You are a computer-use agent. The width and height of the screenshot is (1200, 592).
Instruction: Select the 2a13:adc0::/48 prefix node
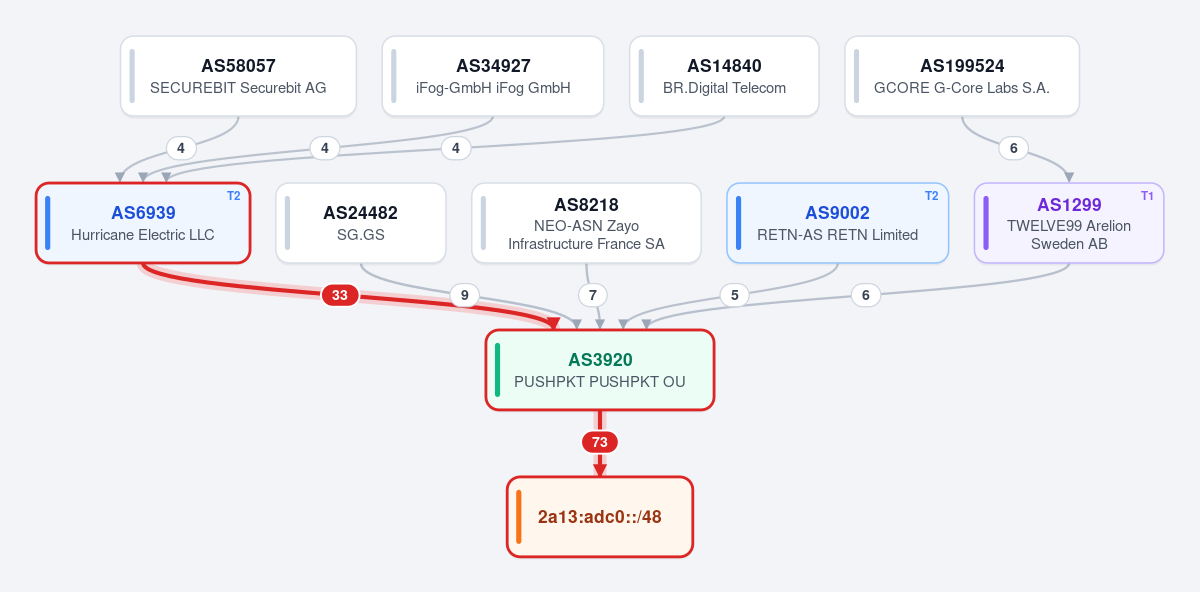600,517
